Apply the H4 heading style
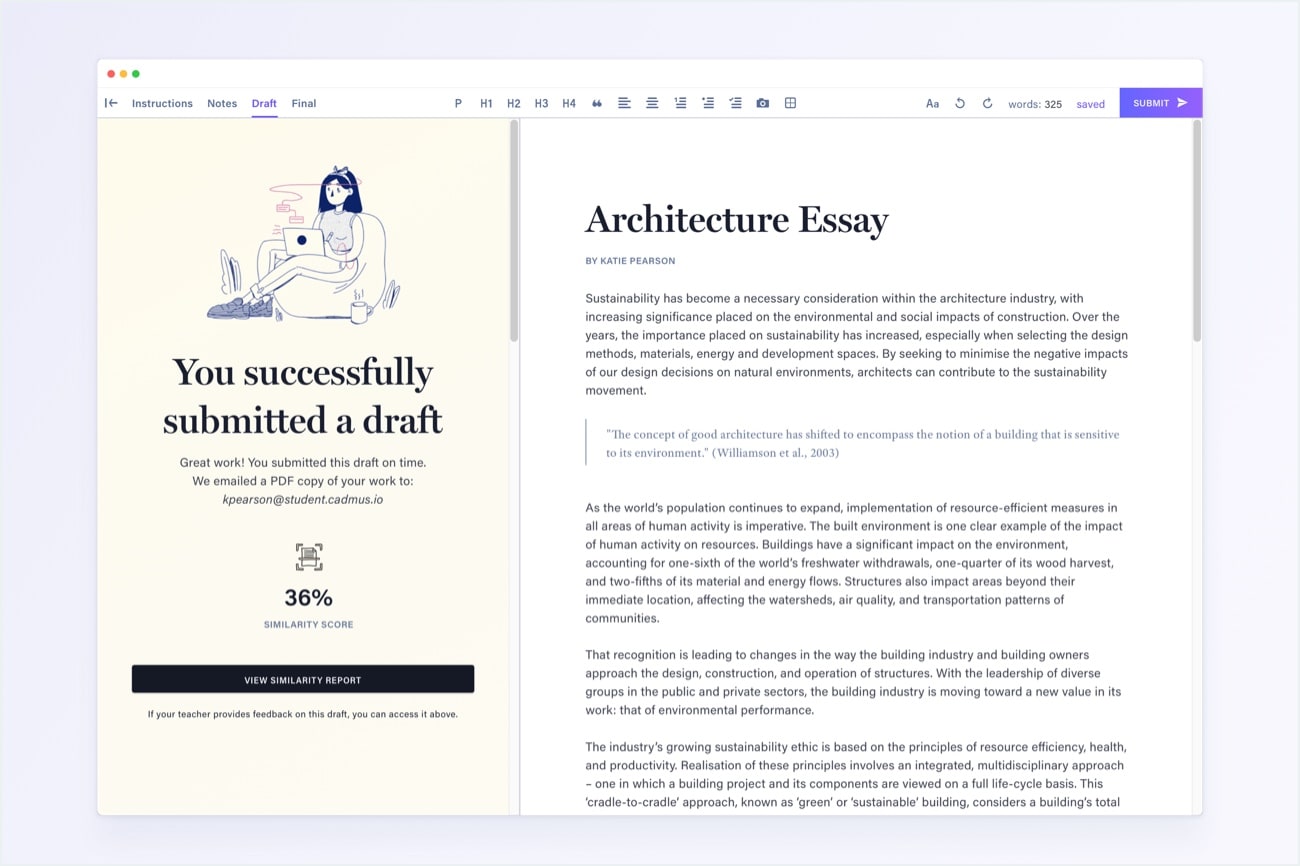1300x866 pixels. click(x=569, y=102)
